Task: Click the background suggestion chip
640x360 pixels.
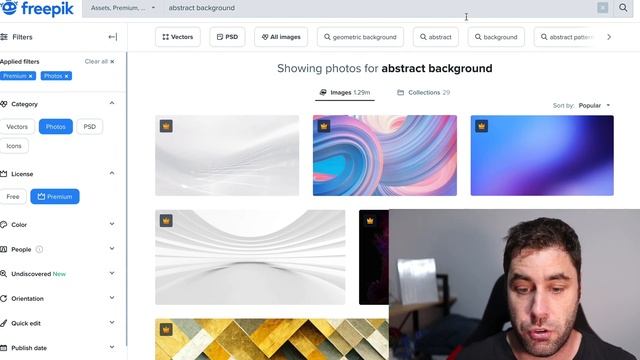Action: coord(496,37)
